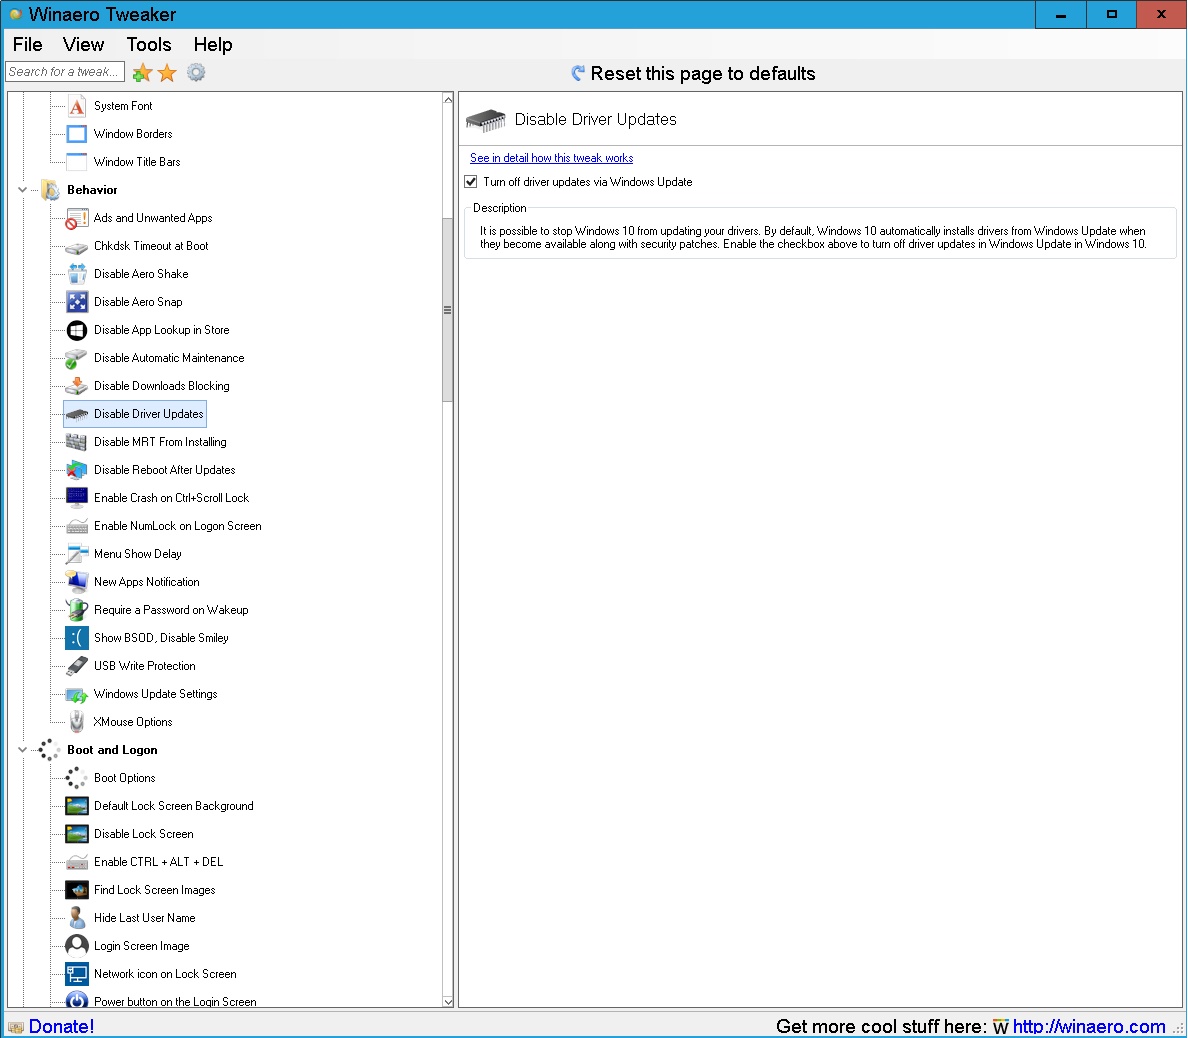Collapse the Boot and Logon category
Viewport: 1188px width, 1038px height.
[23, 750]
